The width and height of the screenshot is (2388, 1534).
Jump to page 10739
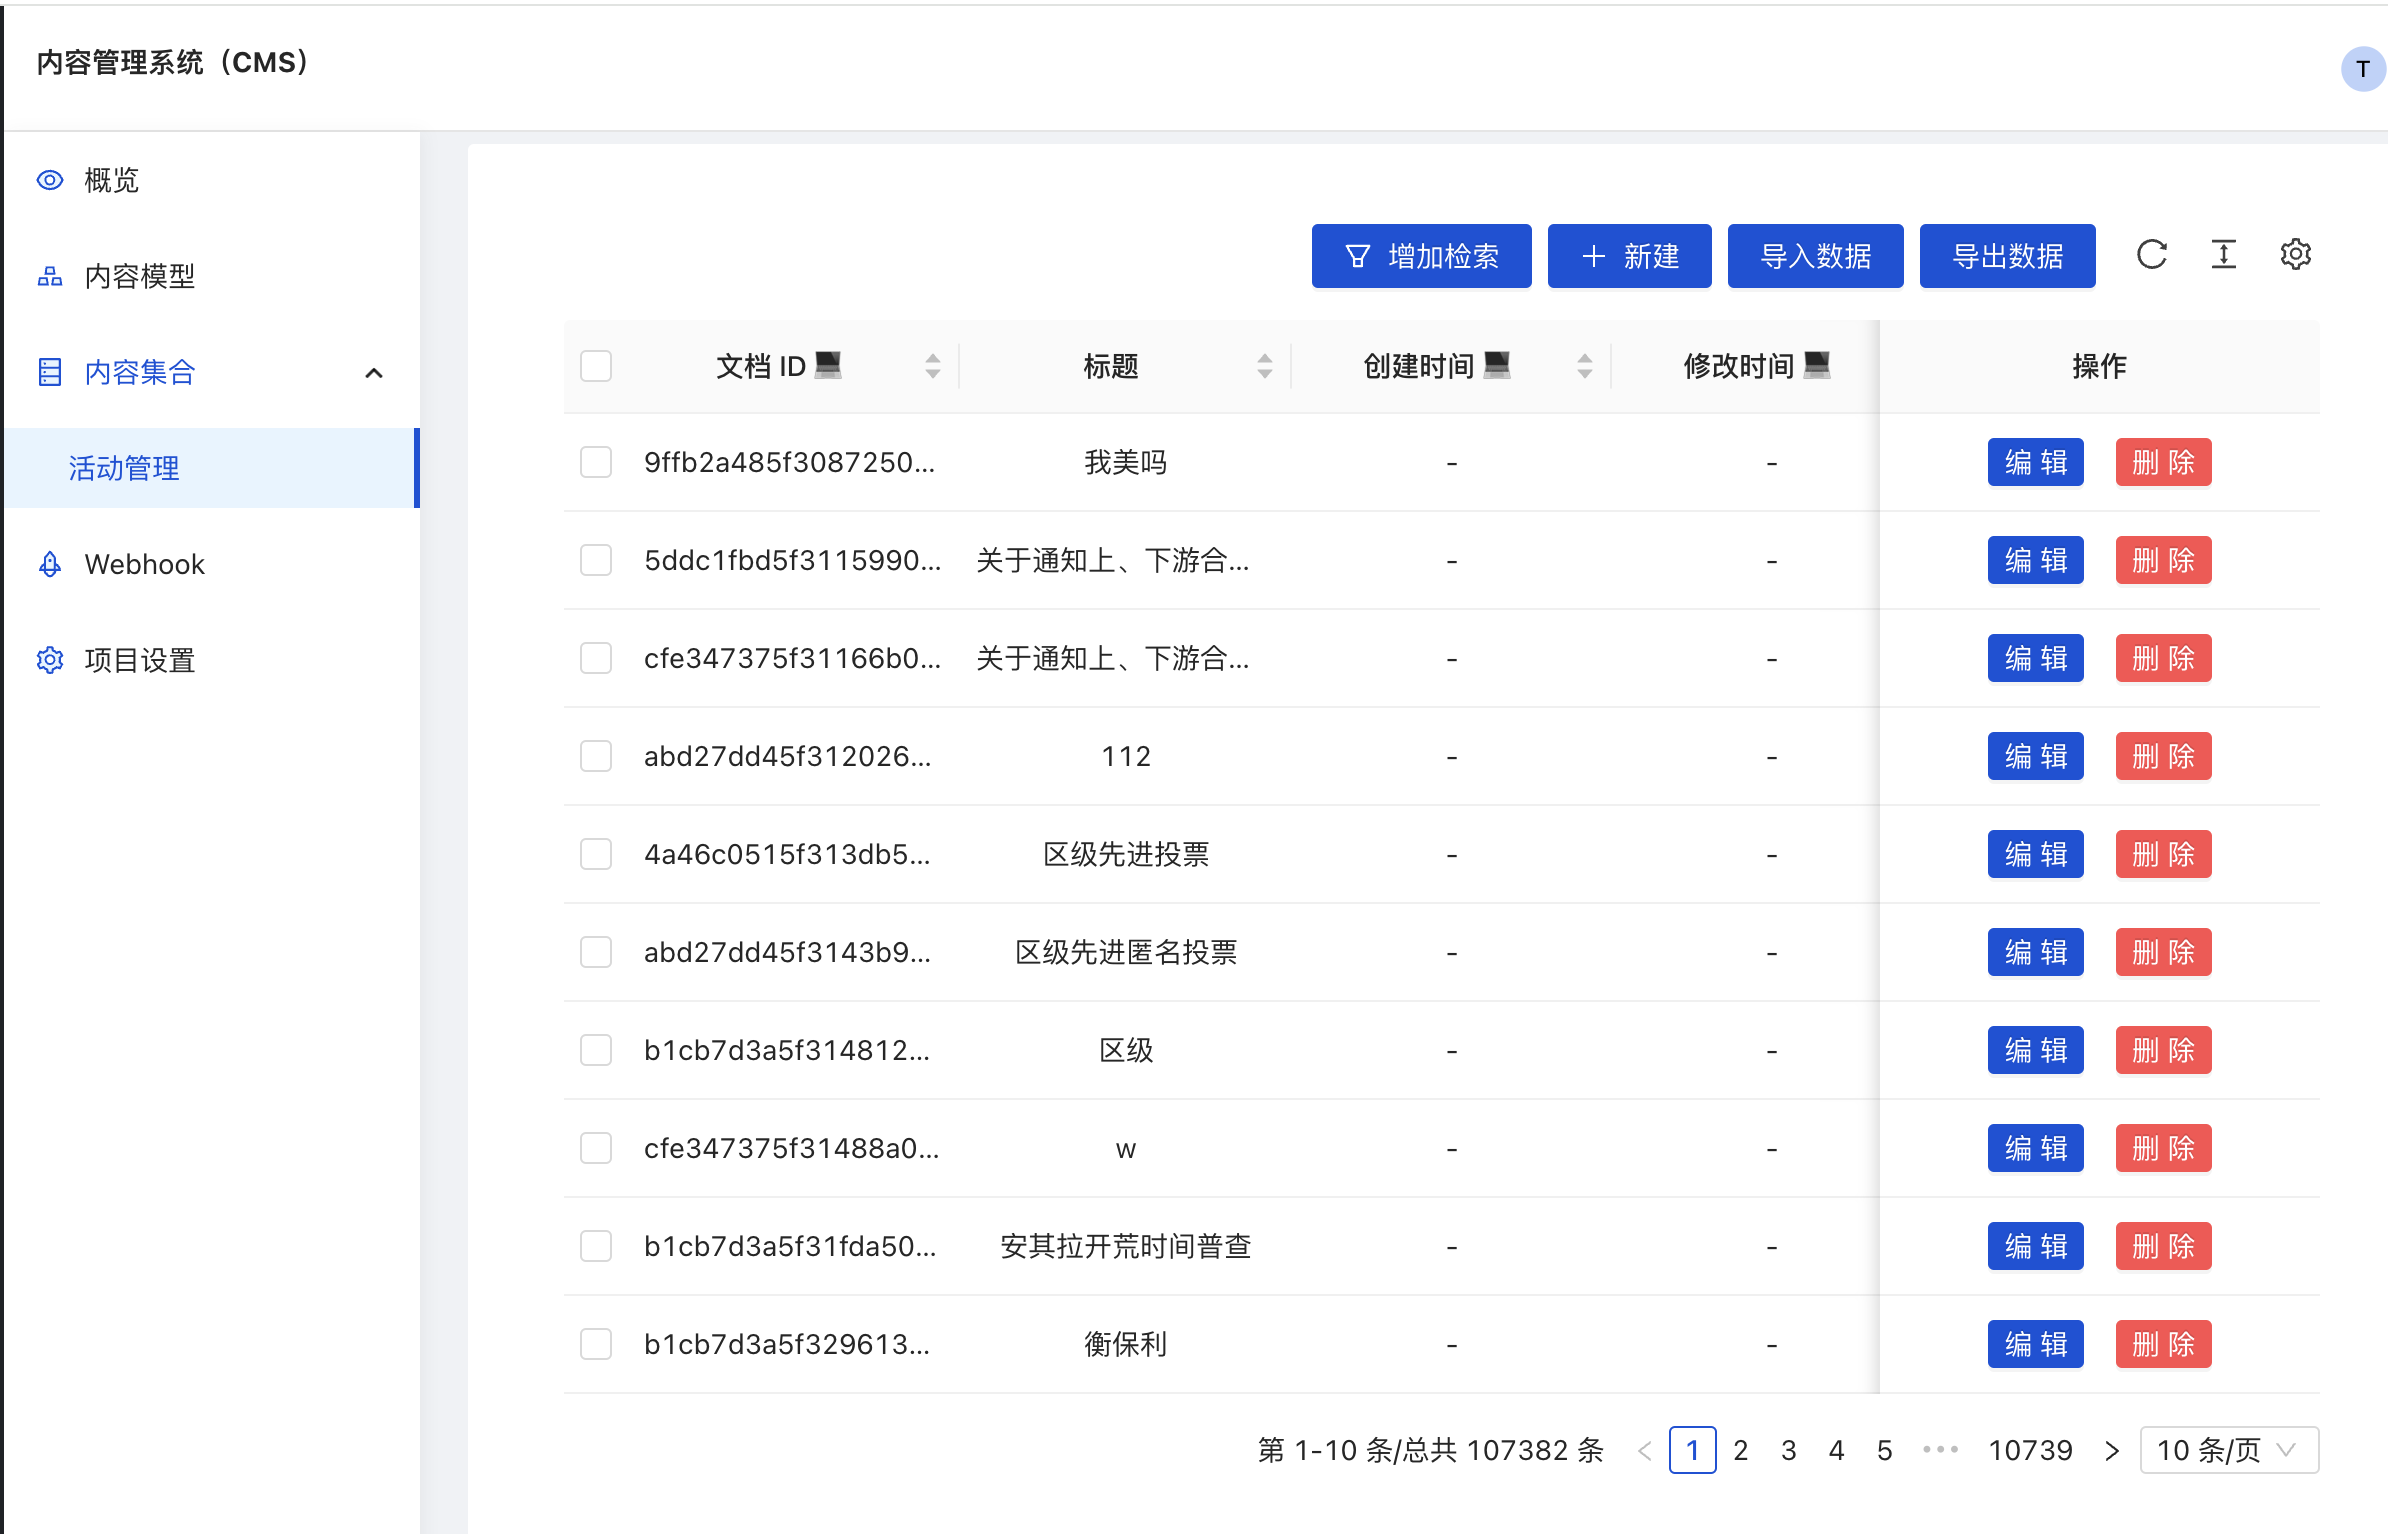[2030, 1450]
